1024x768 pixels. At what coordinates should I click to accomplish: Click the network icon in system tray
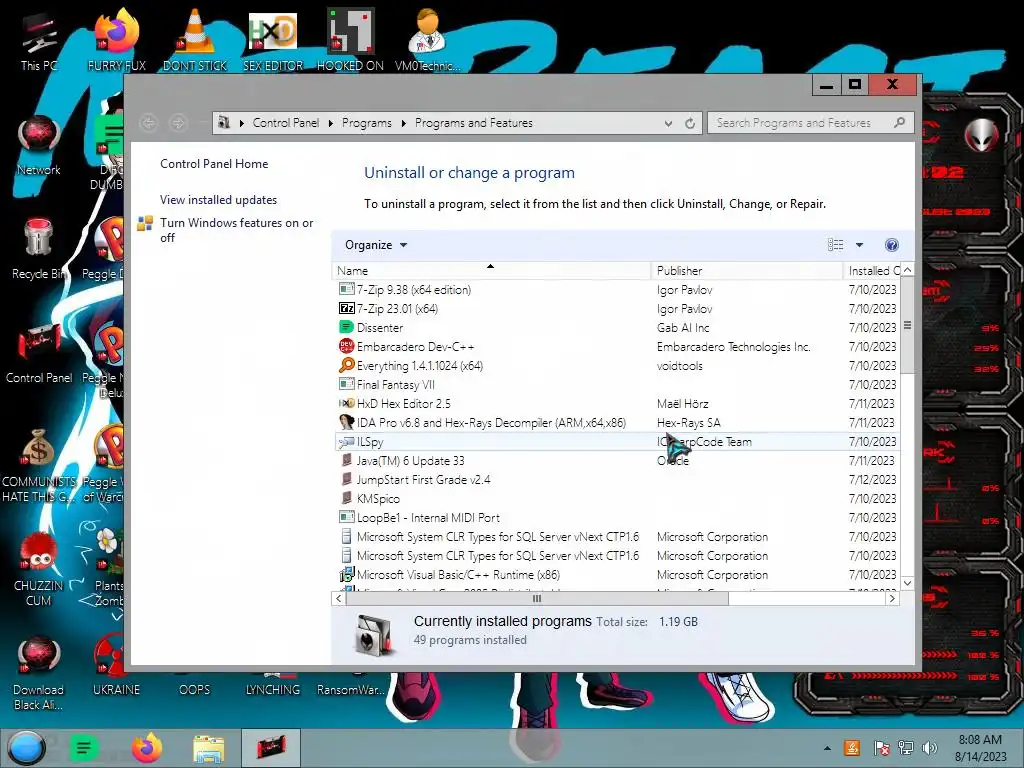coord(905,748)
